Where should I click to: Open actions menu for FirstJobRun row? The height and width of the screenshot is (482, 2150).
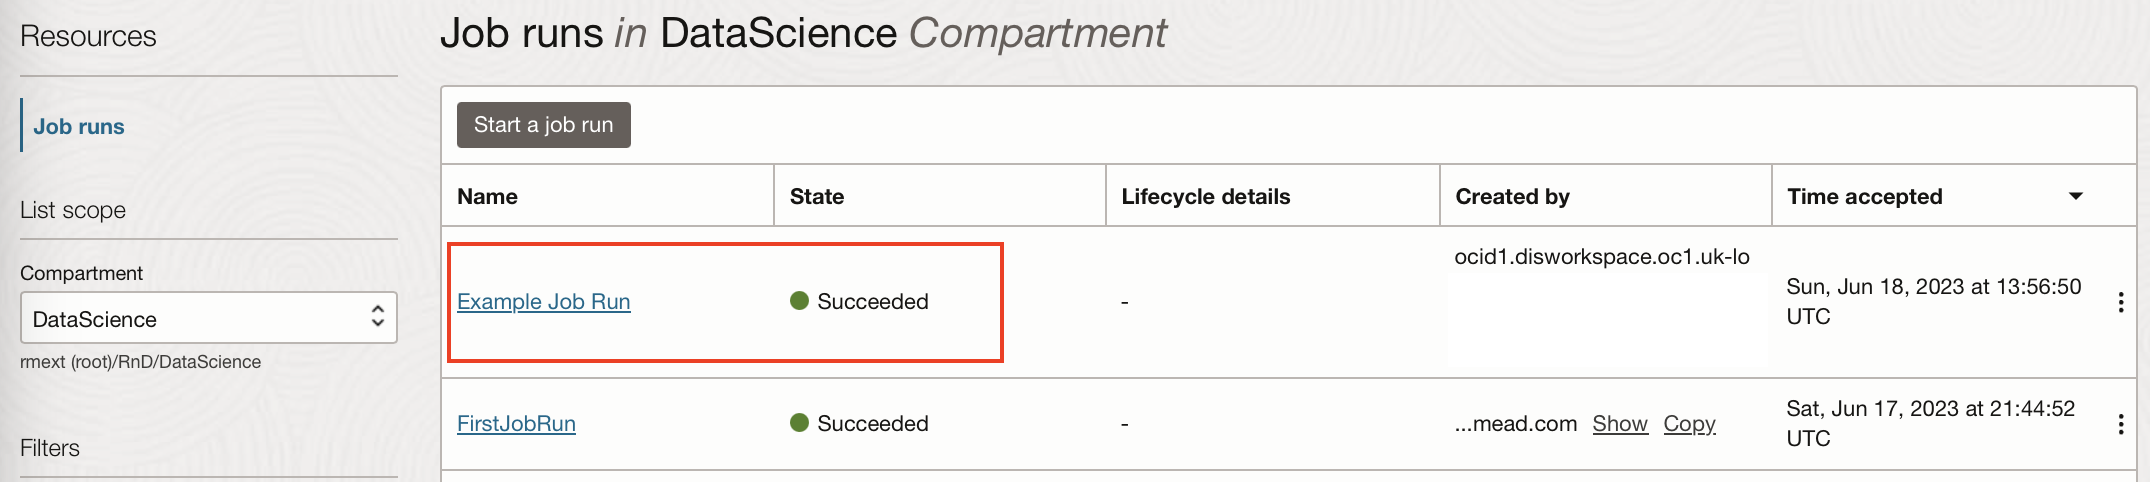point(2120,424)
